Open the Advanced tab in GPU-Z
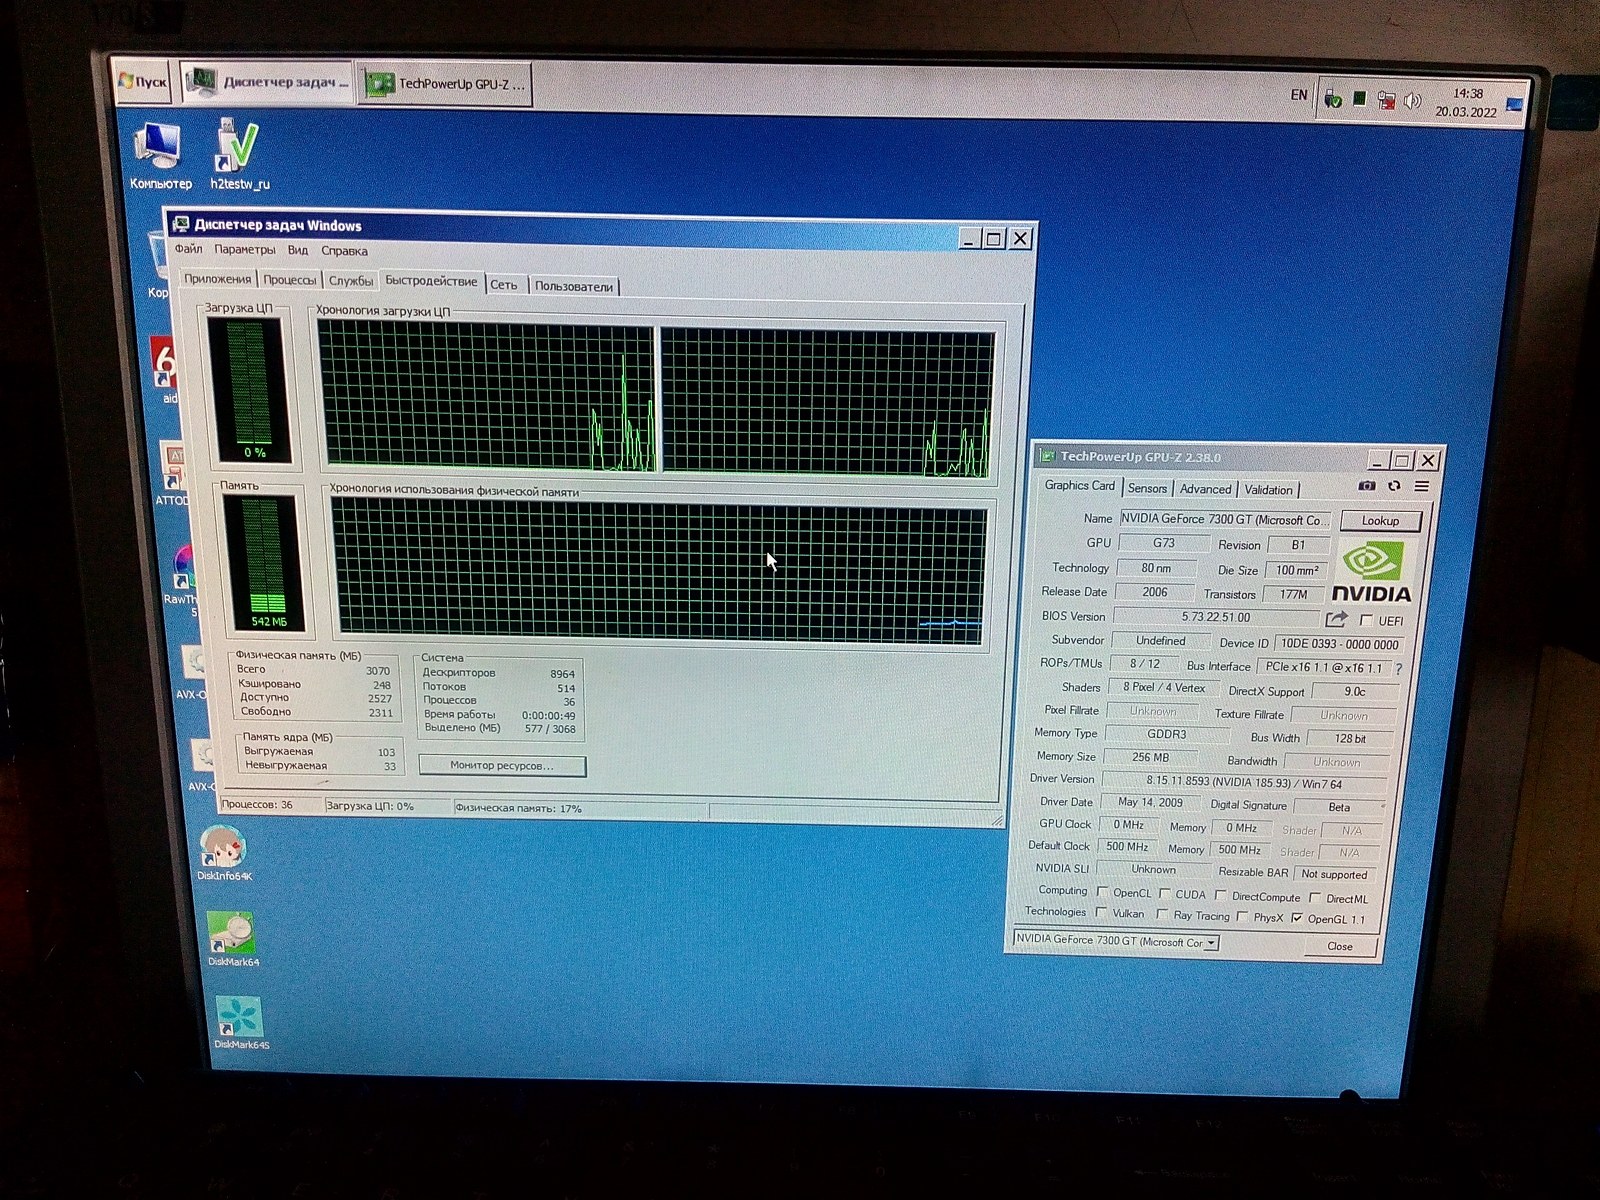 (x=1205, y=489)
